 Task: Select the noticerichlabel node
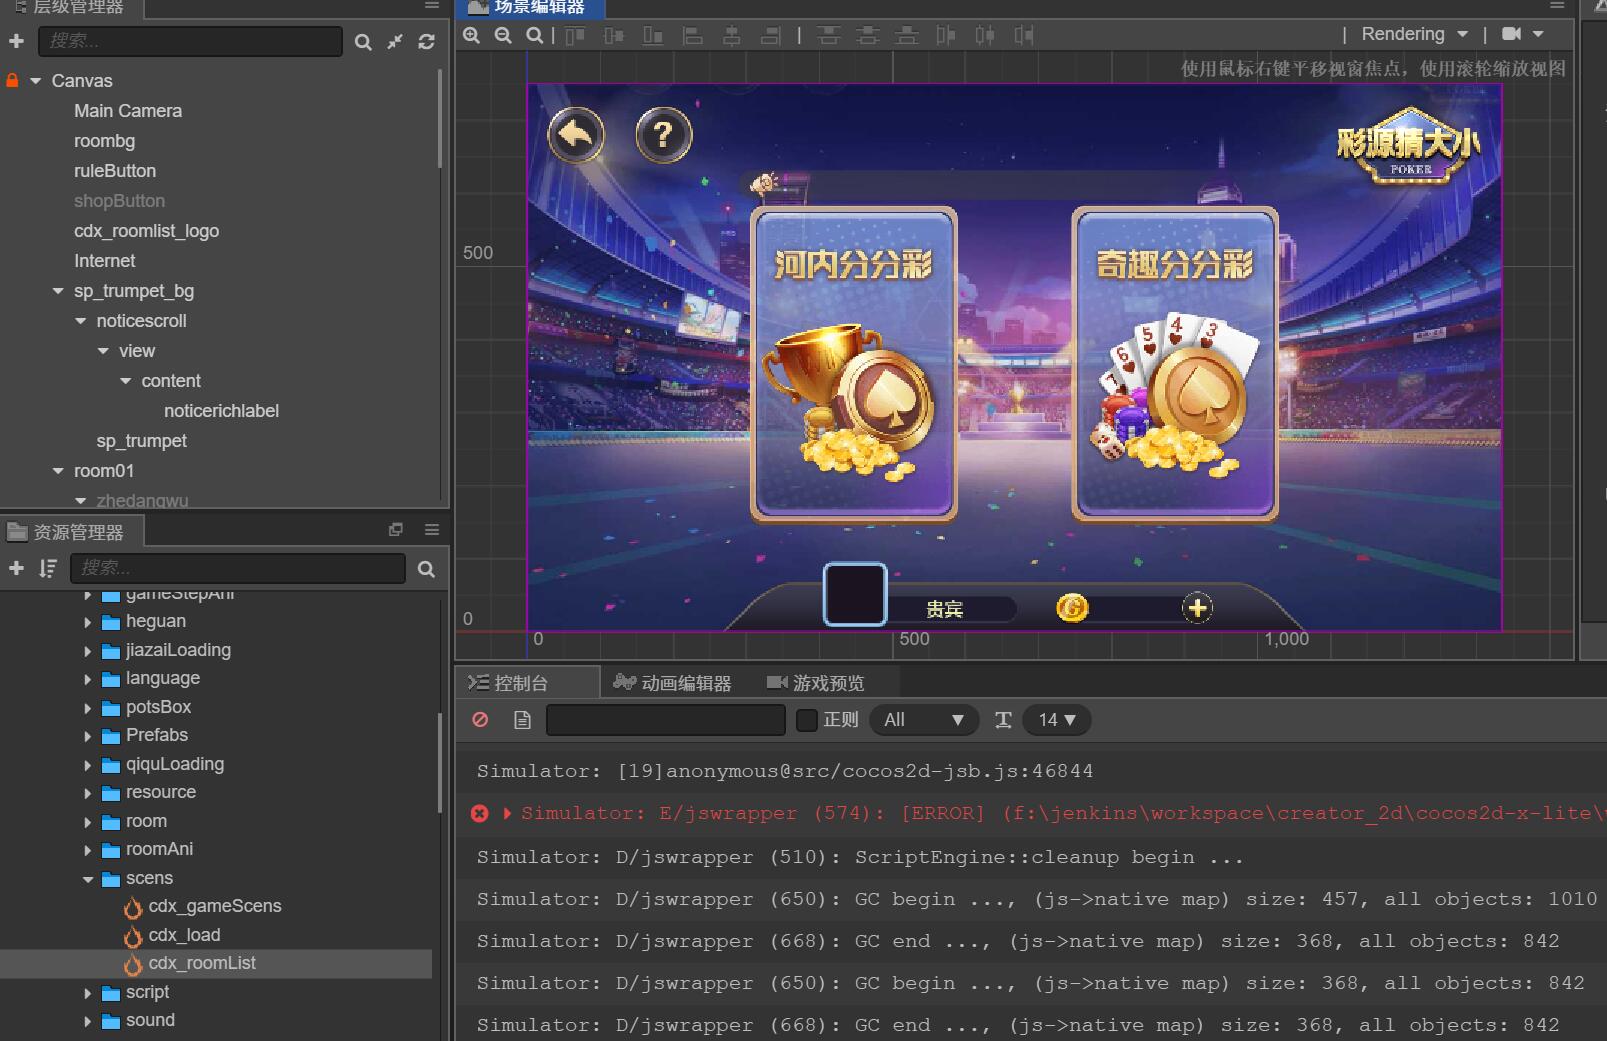(221, 411)
